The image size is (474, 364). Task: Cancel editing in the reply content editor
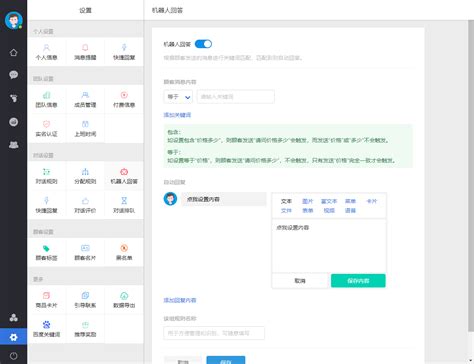point(300,281)
